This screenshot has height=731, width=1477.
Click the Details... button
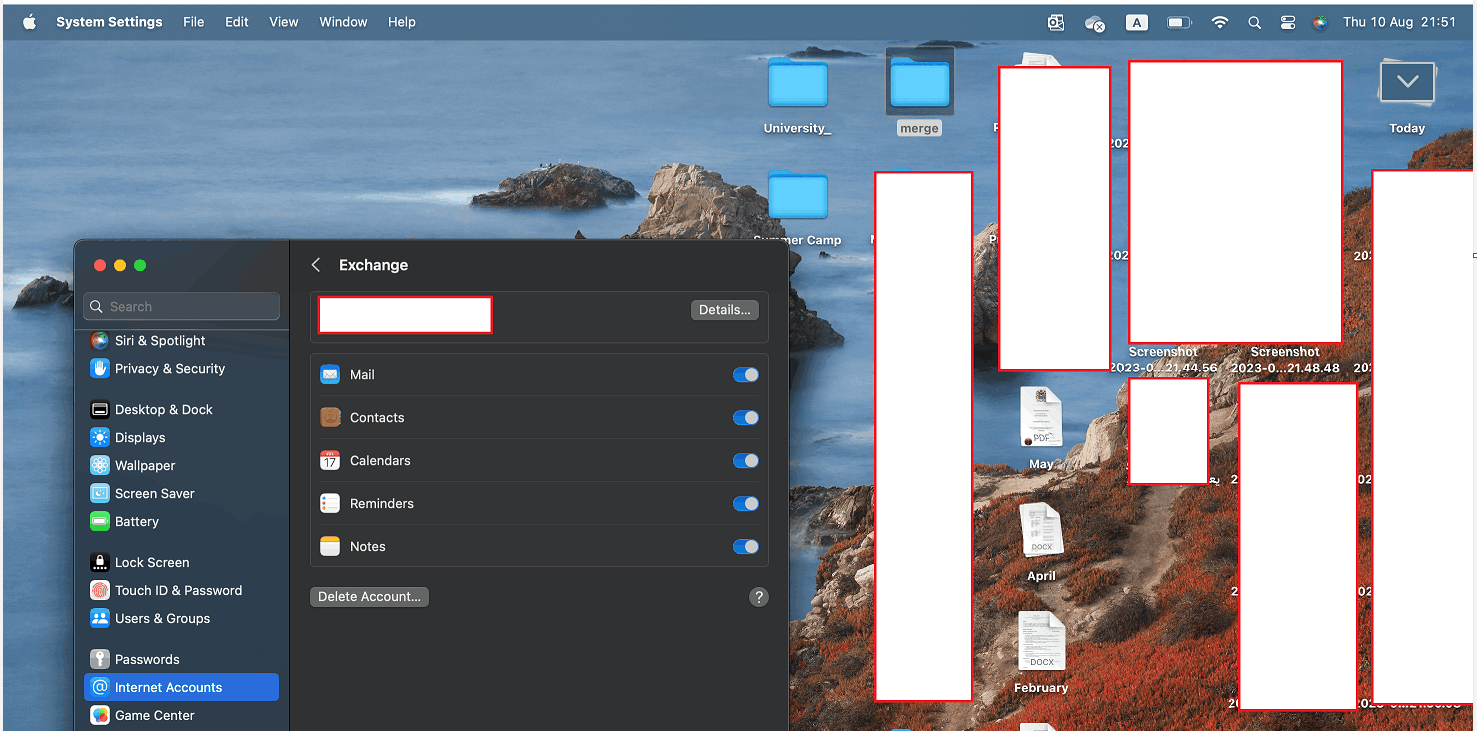click(x=725, y=310)
